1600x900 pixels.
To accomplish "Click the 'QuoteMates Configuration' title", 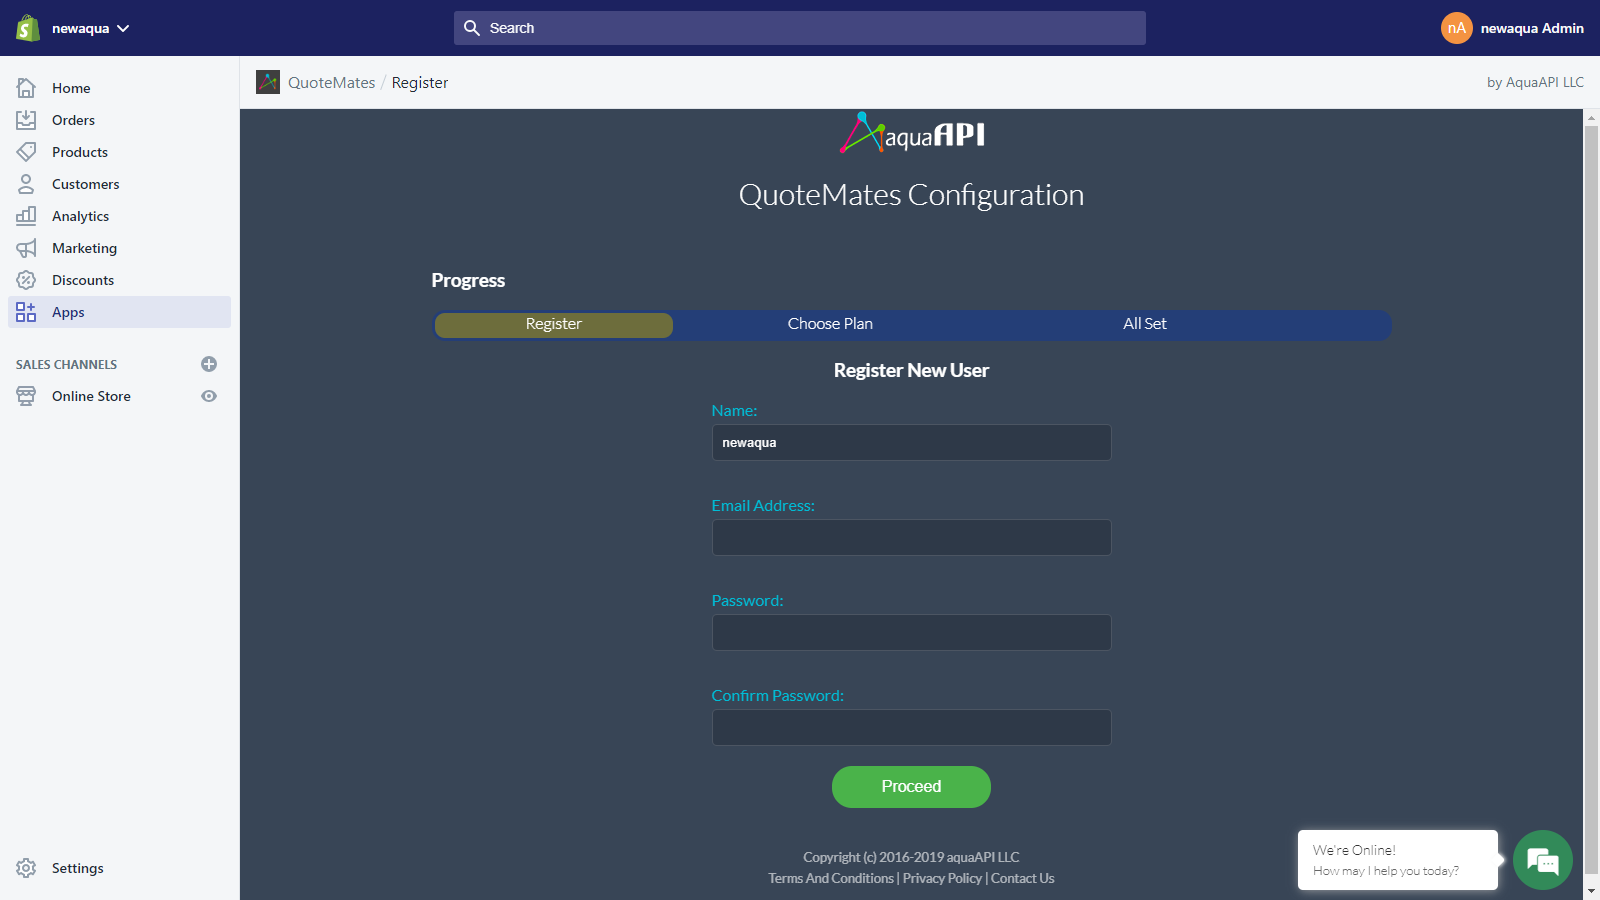I will pos(911,195).
